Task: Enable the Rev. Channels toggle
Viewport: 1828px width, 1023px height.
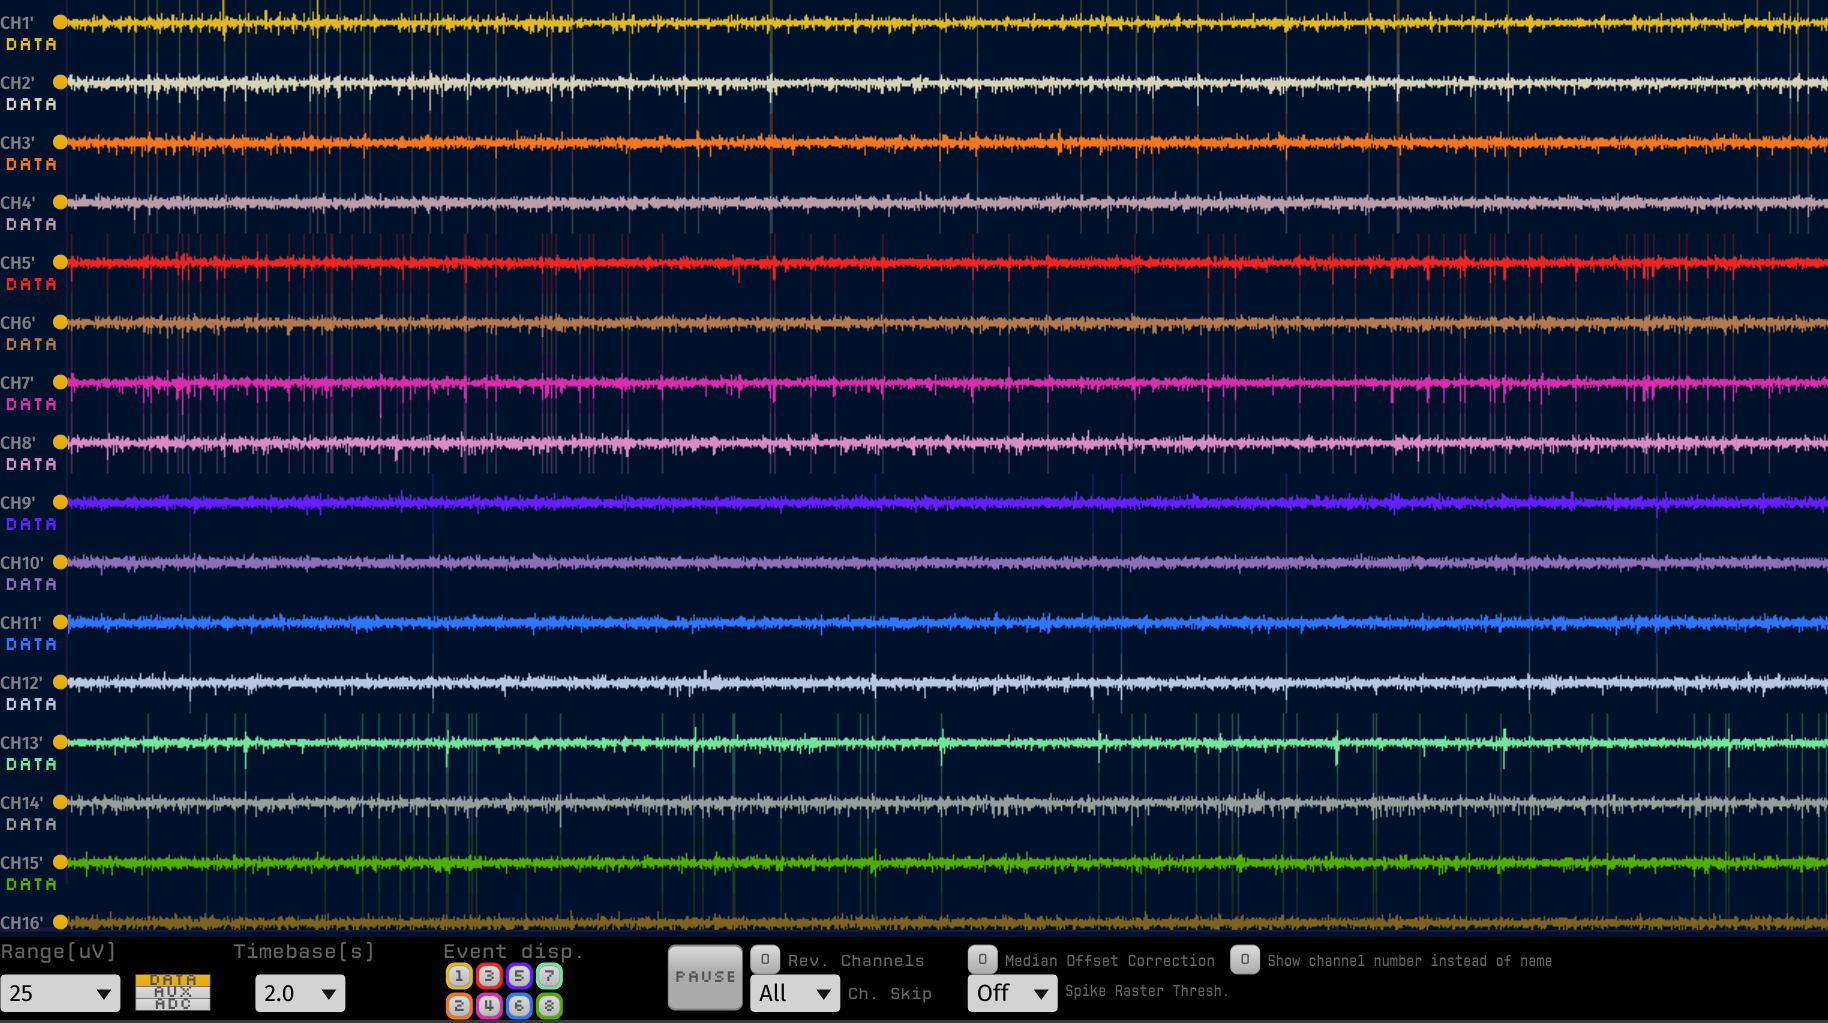Action: pyautogui.click(x=765, y=960)
